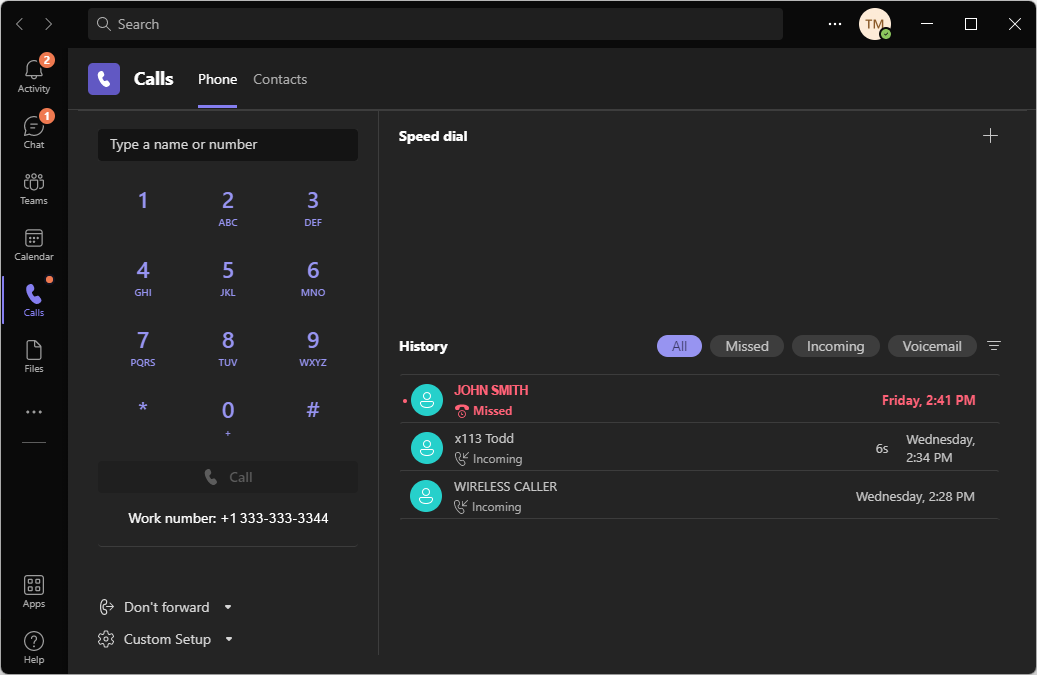The image size is (1037, 675).
Task: Open your TM profile avatar
Action: click(874, 23)
